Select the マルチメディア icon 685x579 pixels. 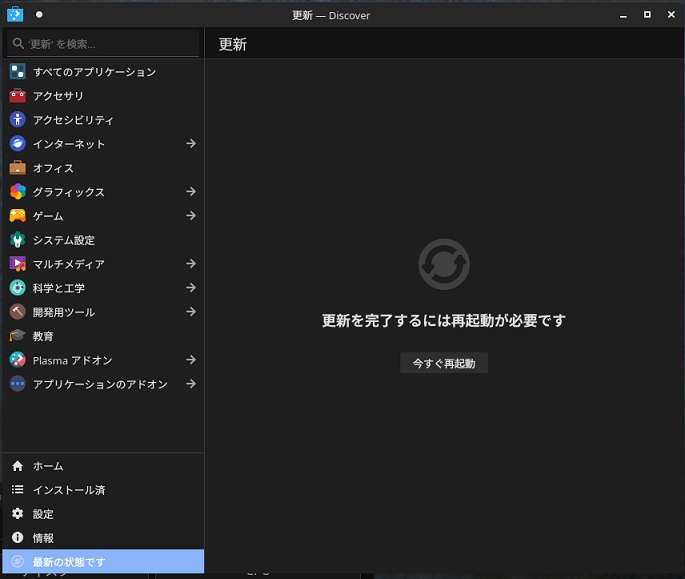17,264
